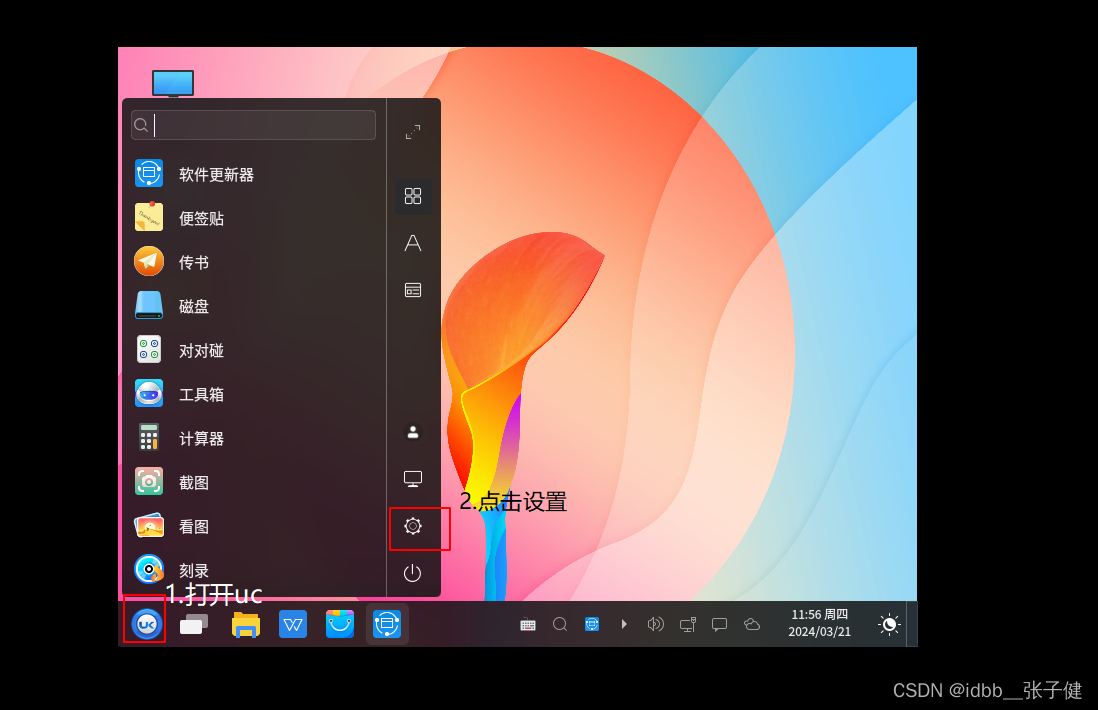Open task view on the taskbar
The image size is (1098, 710).
point(194,625)
